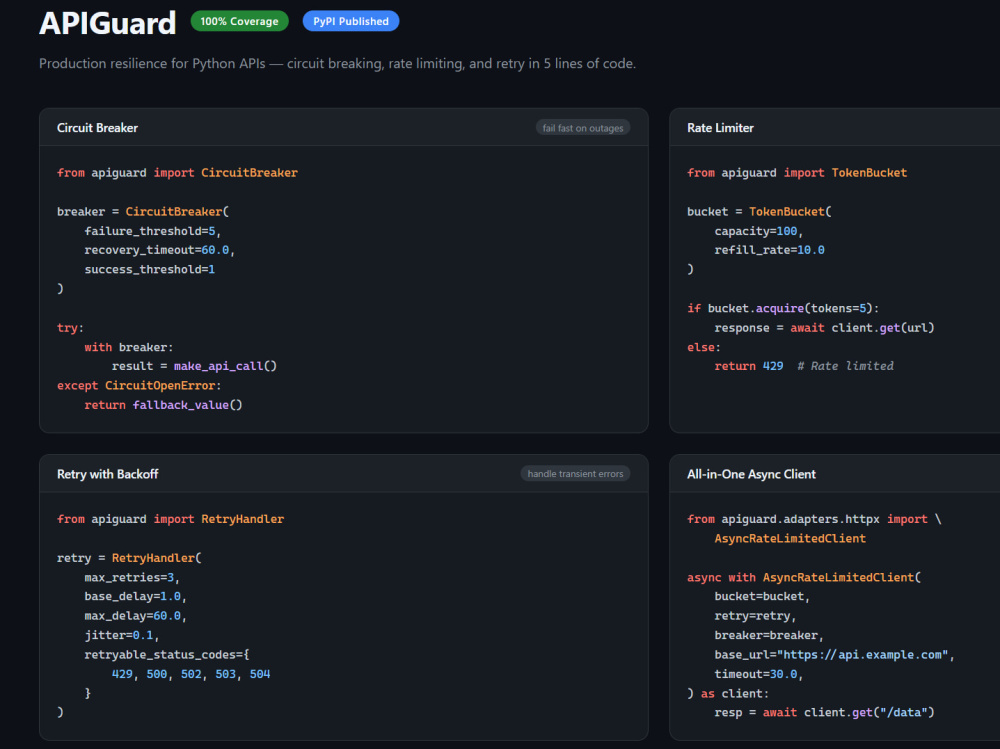Click the 'if bucket.acquire(tokens=5):' line
The image size is (1000, 749).
(783, 309)
